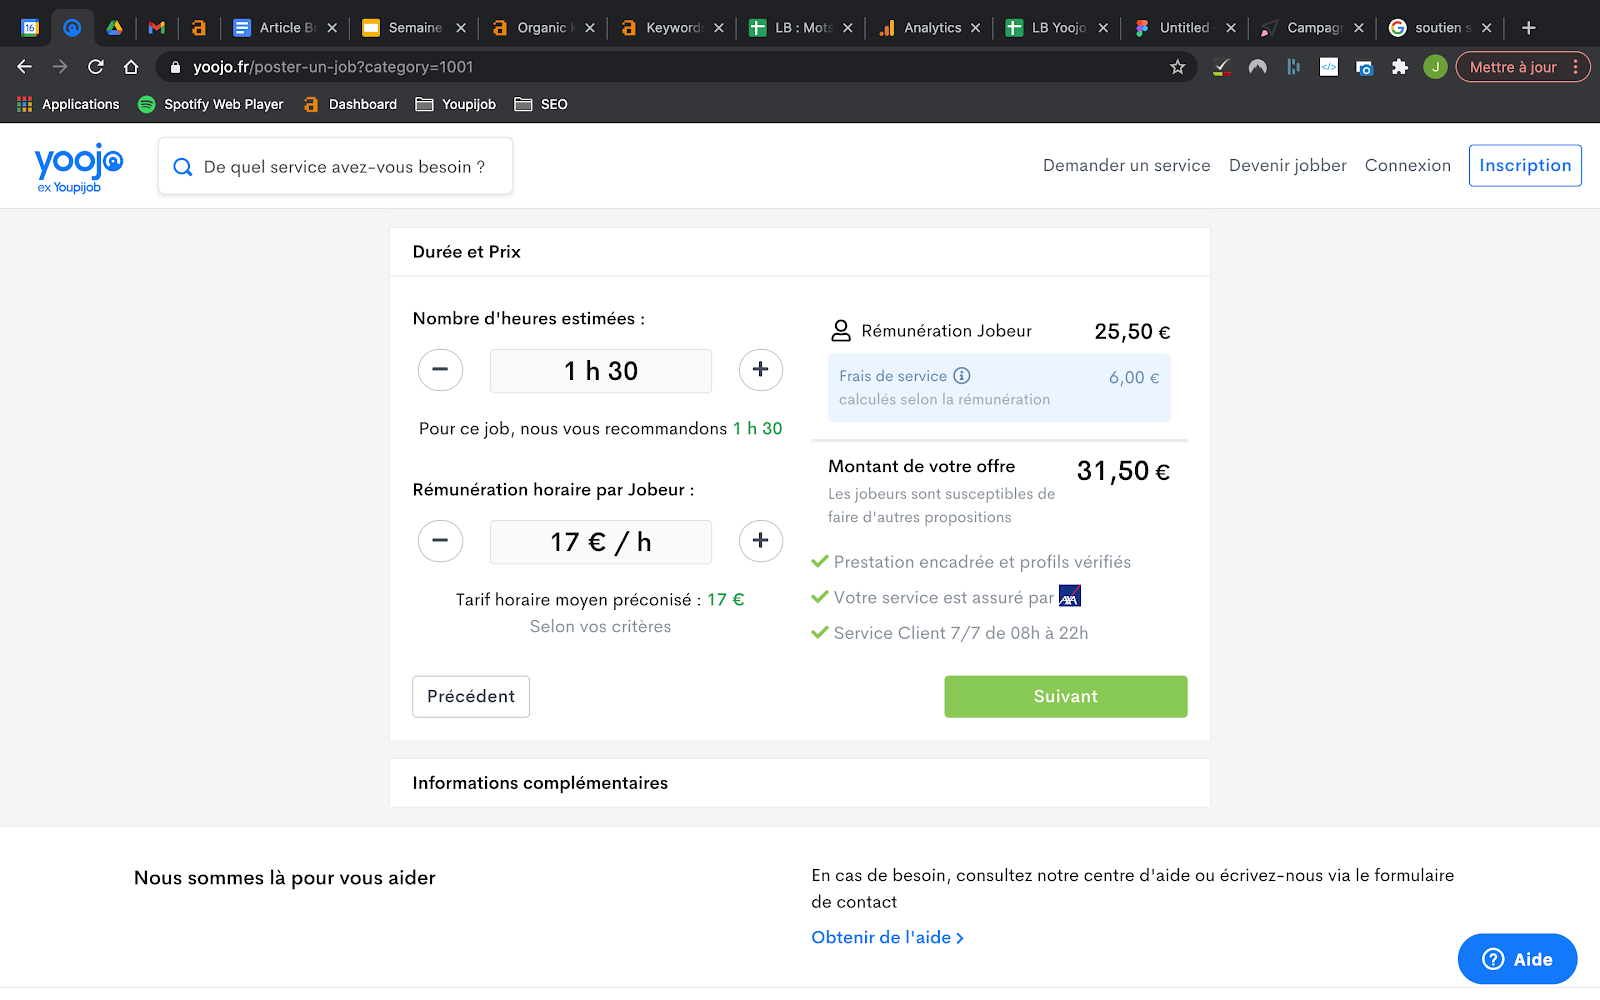
Task: Open the Aide help chat button
Action: pos(1517,959)
